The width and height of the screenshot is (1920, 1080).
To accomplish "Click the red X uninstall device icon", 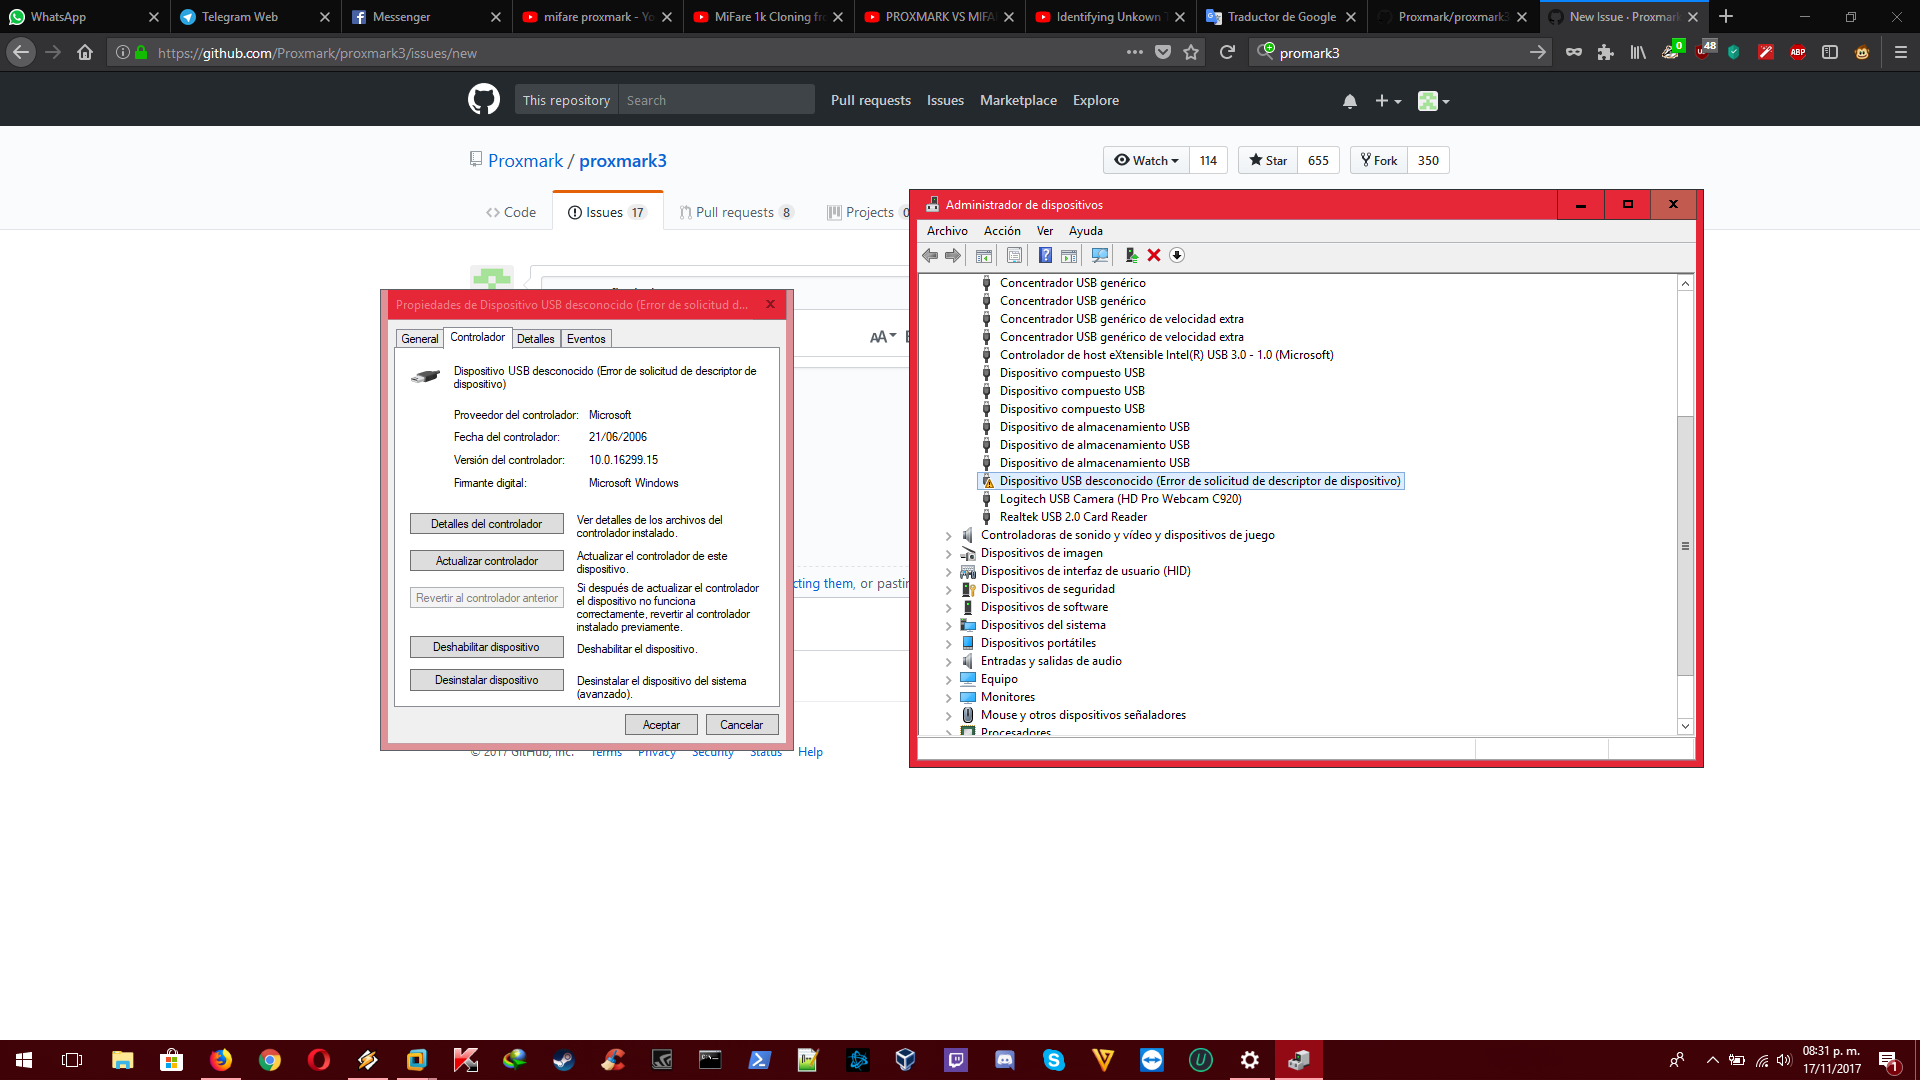I will [x=1154, y=256].
